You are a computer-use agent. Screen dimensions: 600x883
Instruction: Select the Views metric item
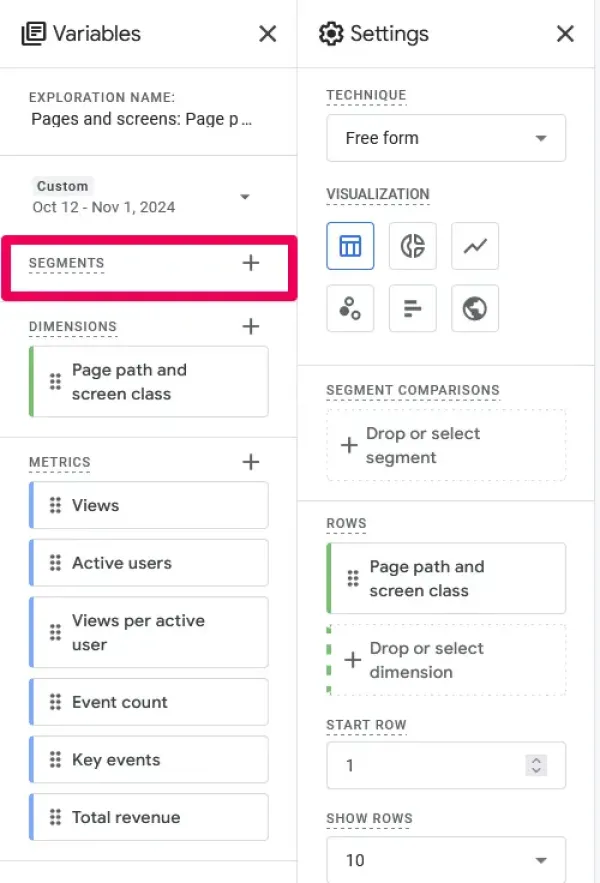coord(149,505)
